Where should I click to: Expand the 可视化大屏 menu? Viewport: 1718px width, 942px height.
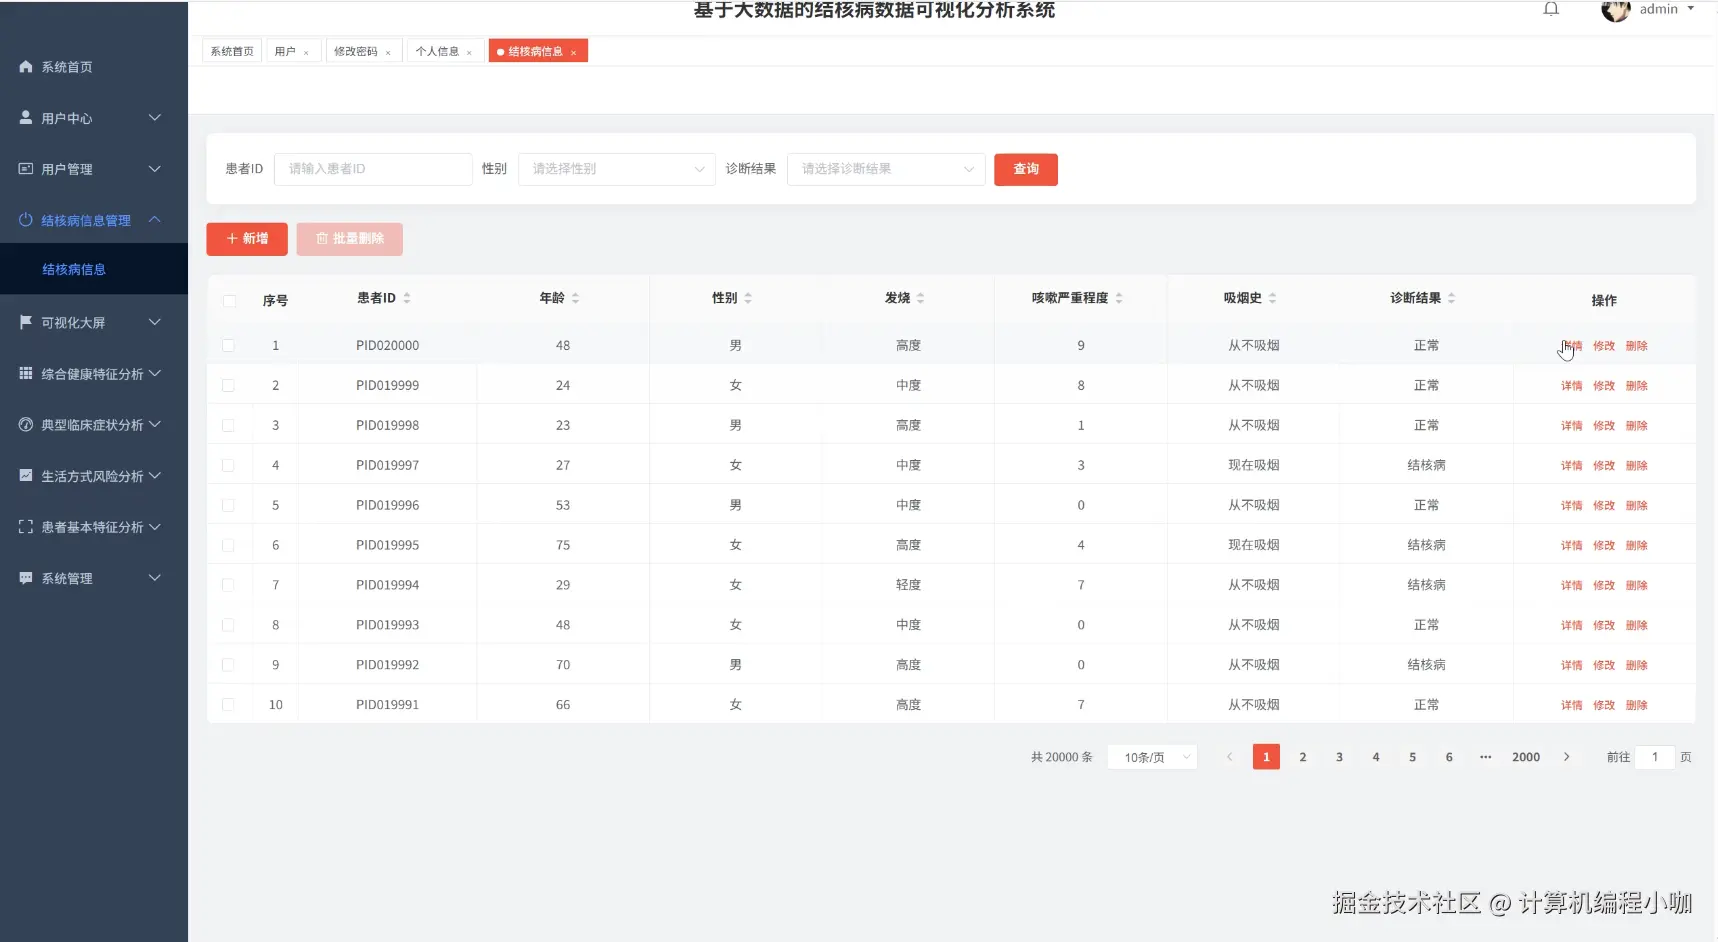(155, 322)
